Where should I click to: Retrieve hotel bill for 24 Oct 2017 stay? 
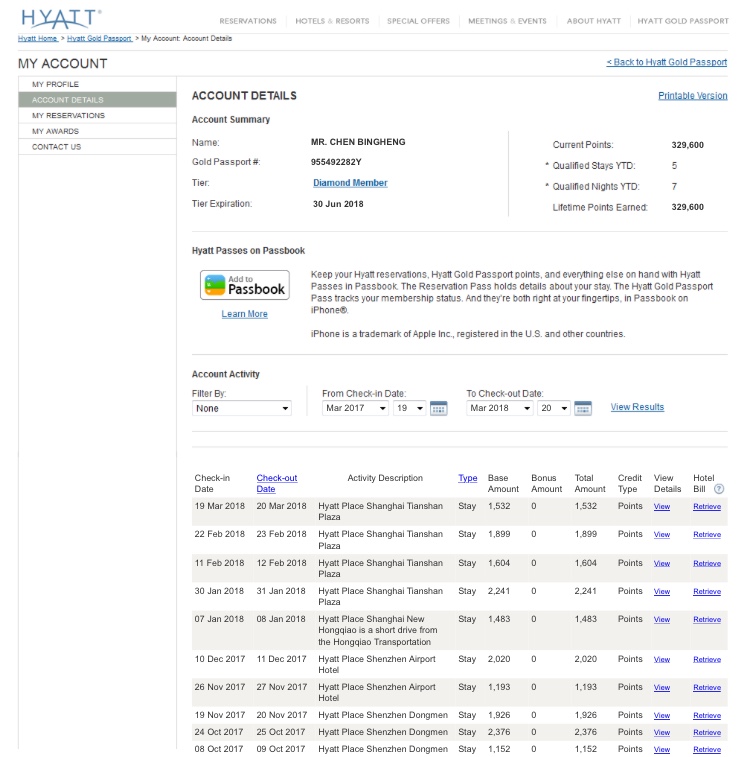tap(707, 732)
